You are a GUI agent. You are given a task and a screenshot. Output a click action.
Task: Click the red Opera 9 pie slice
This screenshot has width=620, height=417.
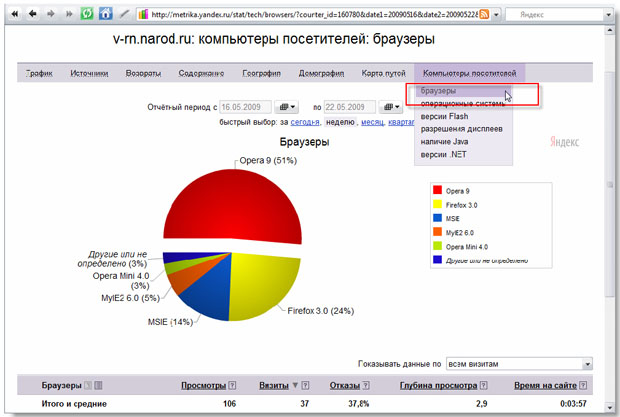click(x=232, y=206)
